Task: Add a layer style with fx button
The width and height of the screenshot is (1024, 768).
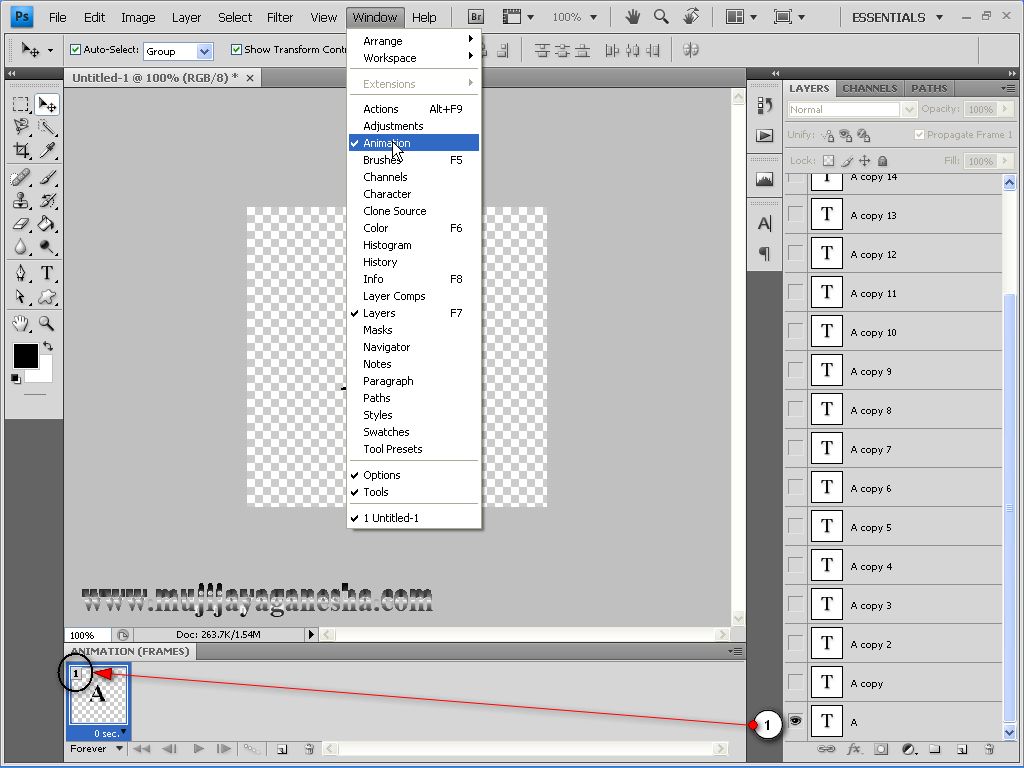Action: click(854, 749)
